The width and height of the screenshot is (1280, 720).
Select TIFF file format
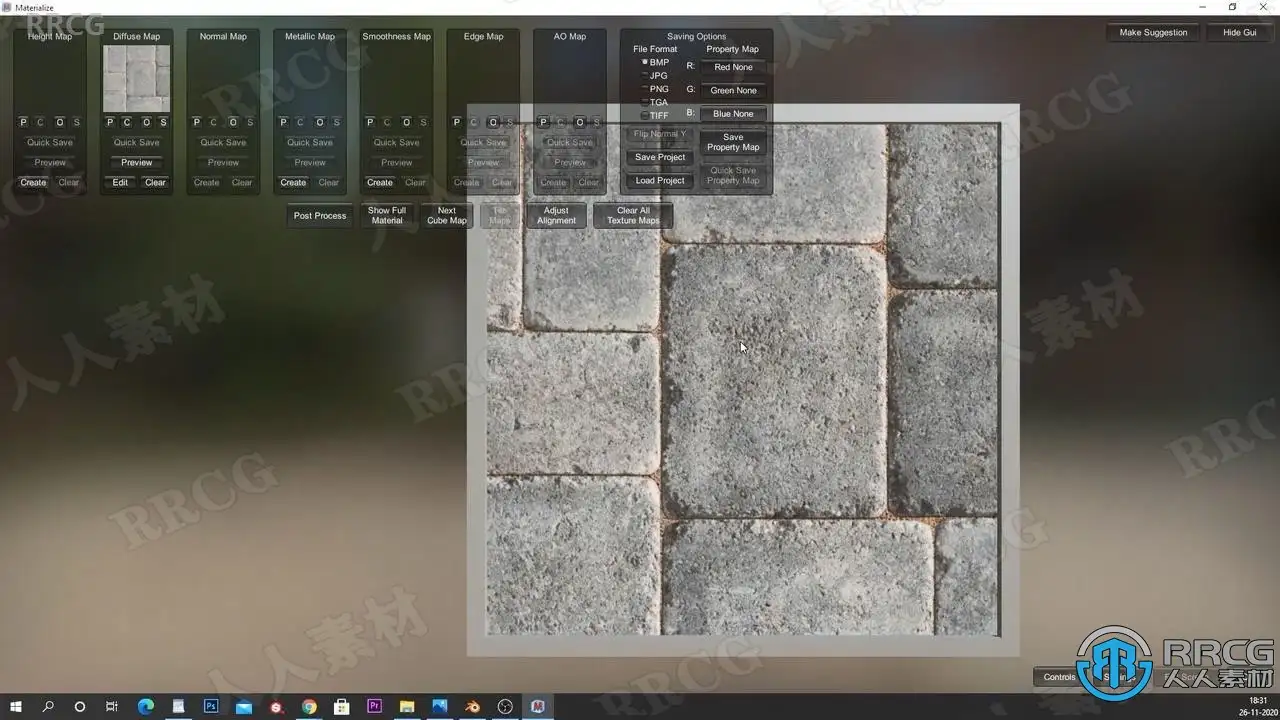[656, 115]
